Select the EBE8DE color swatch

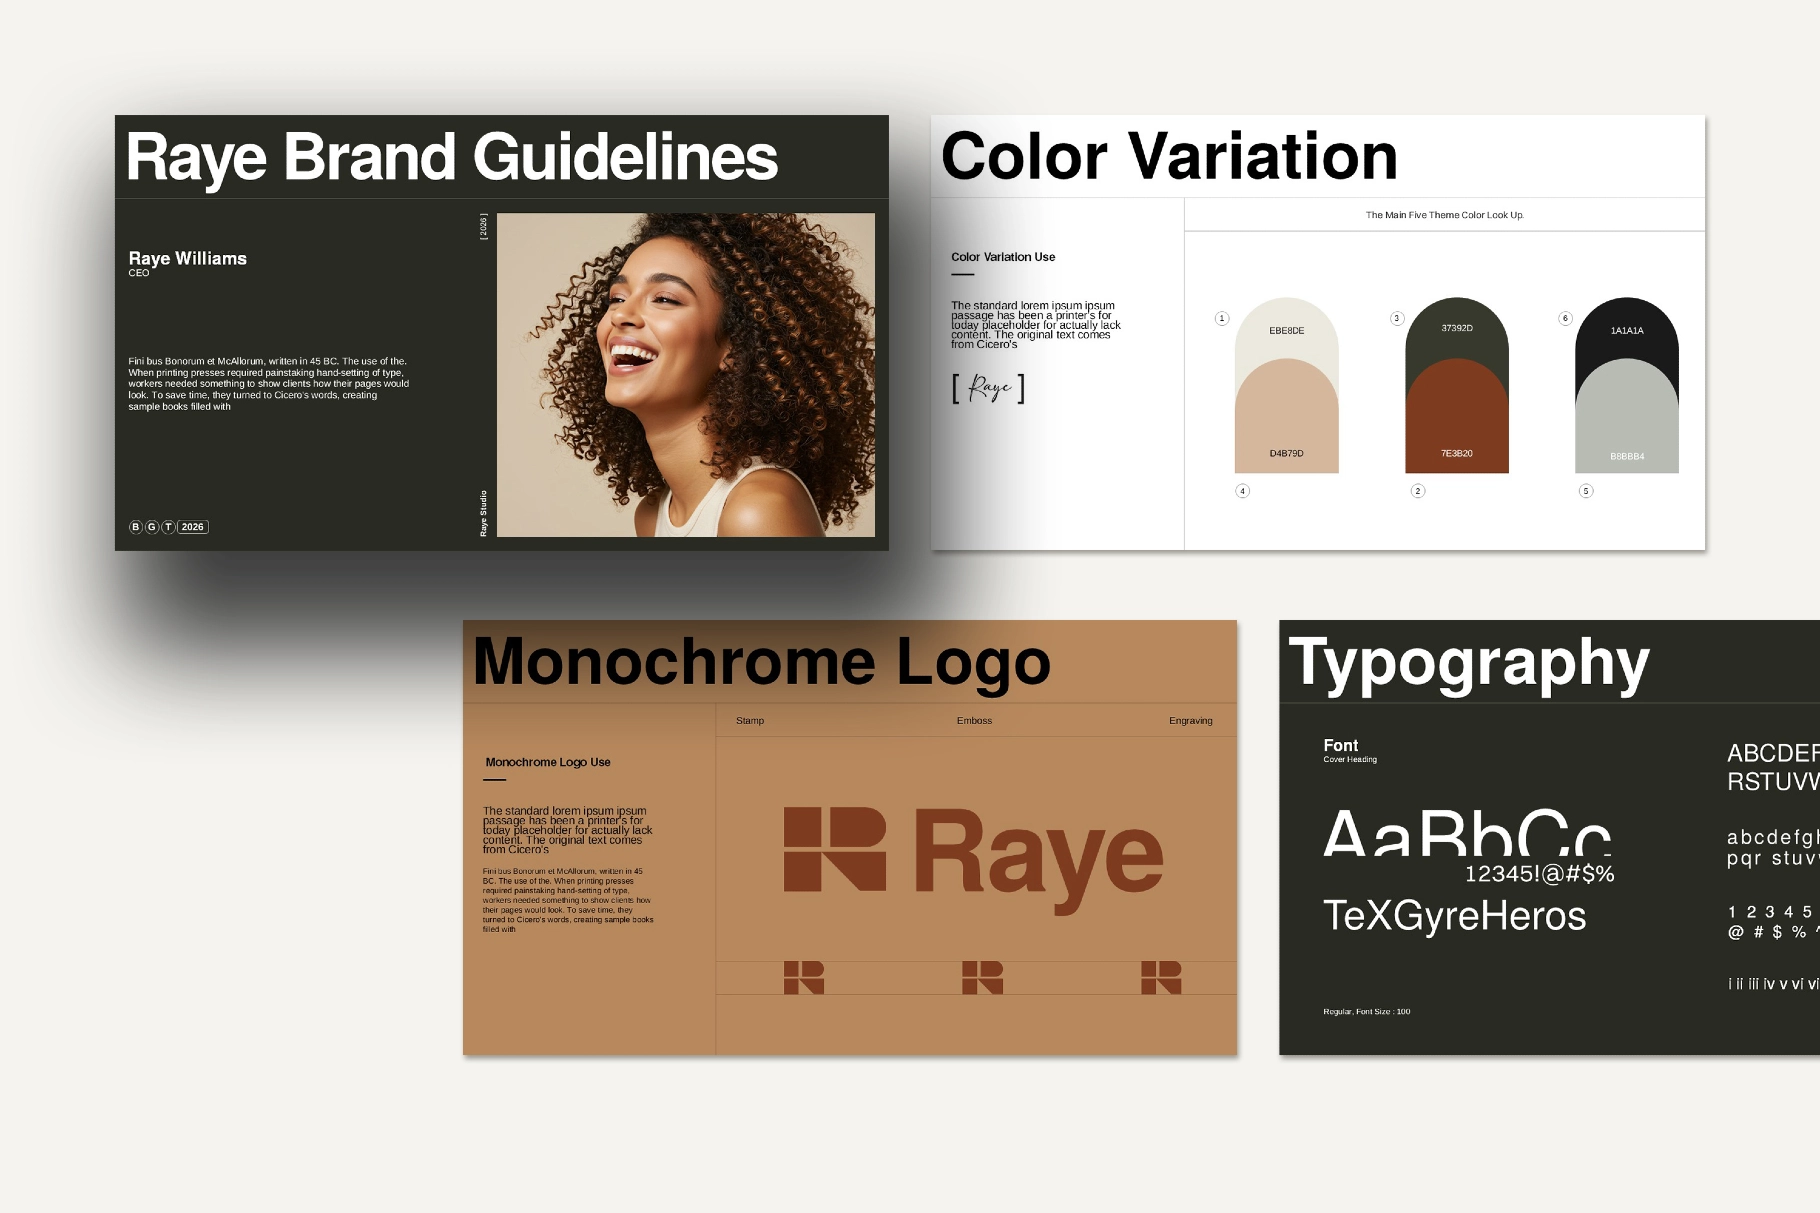click(1285, 330)
